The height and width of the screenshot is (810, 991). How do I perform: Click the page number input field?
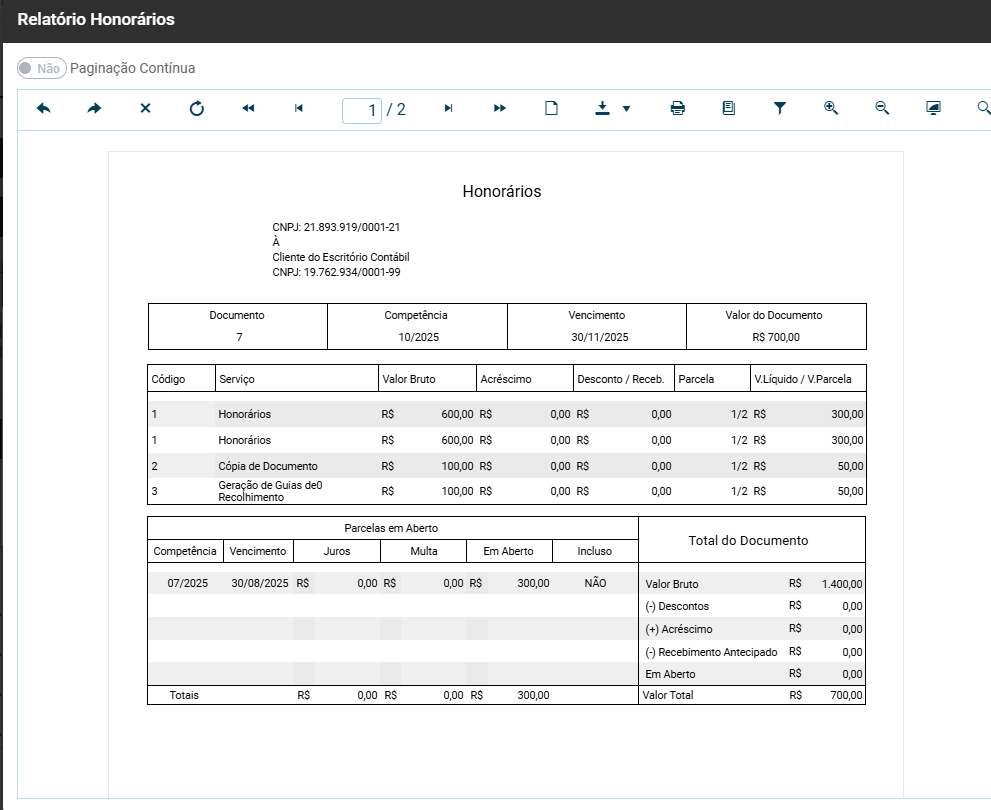coord(362,109)
